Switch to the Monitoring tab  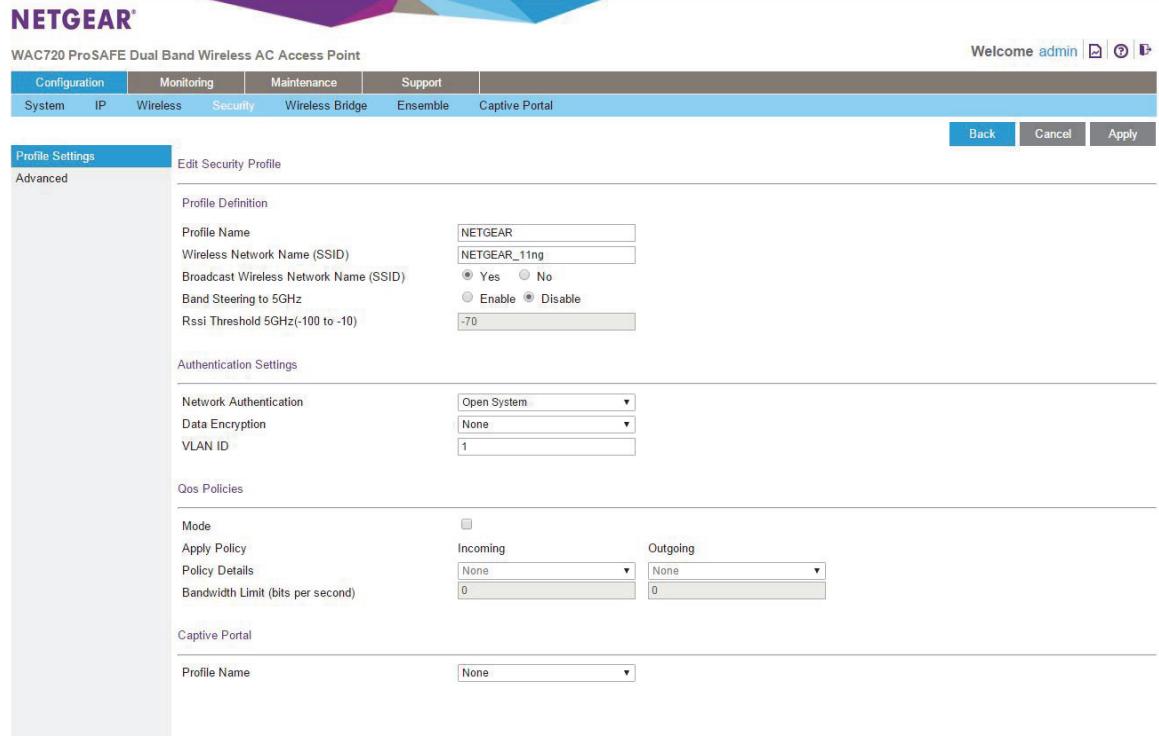tap(186, 82)
